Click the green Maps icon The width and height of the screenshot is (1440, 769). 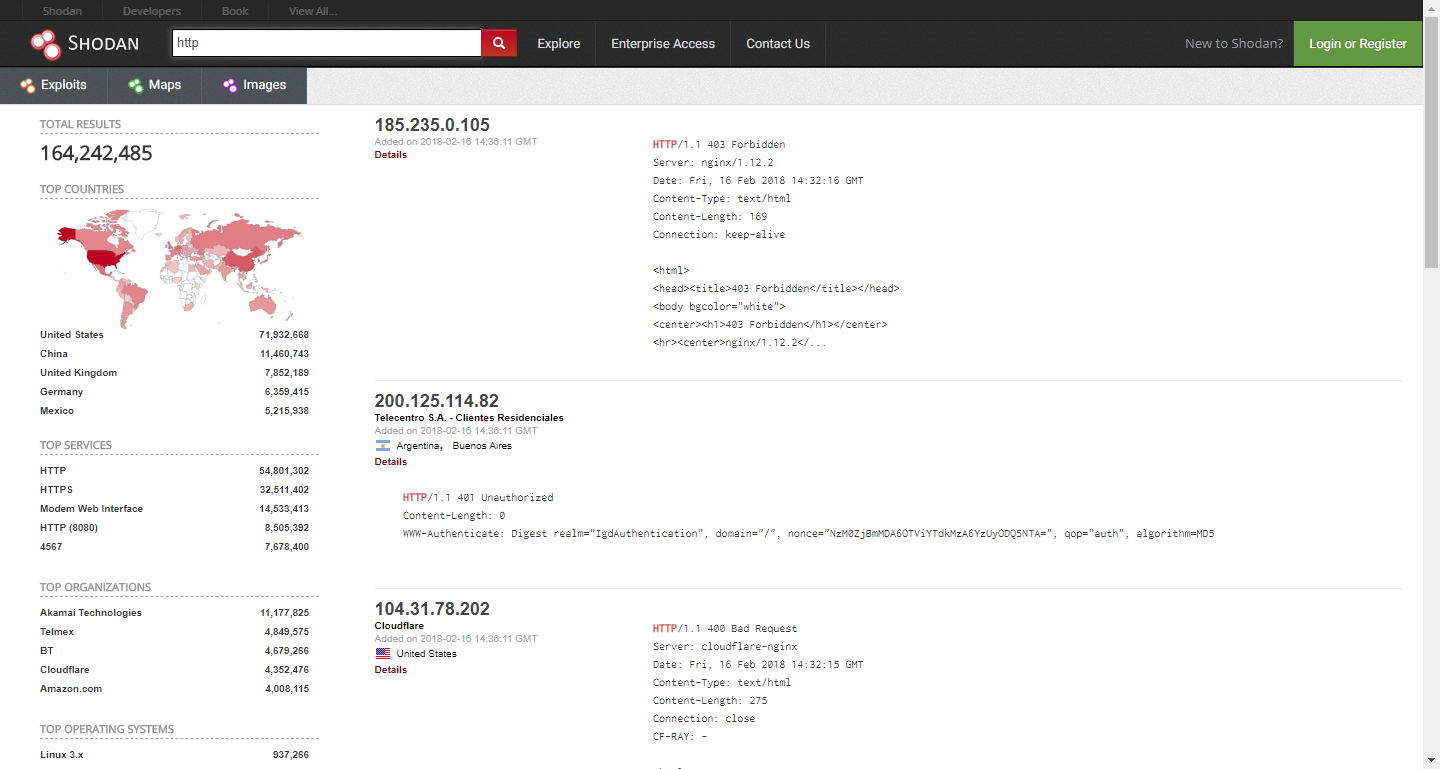(x=136, y=85)
